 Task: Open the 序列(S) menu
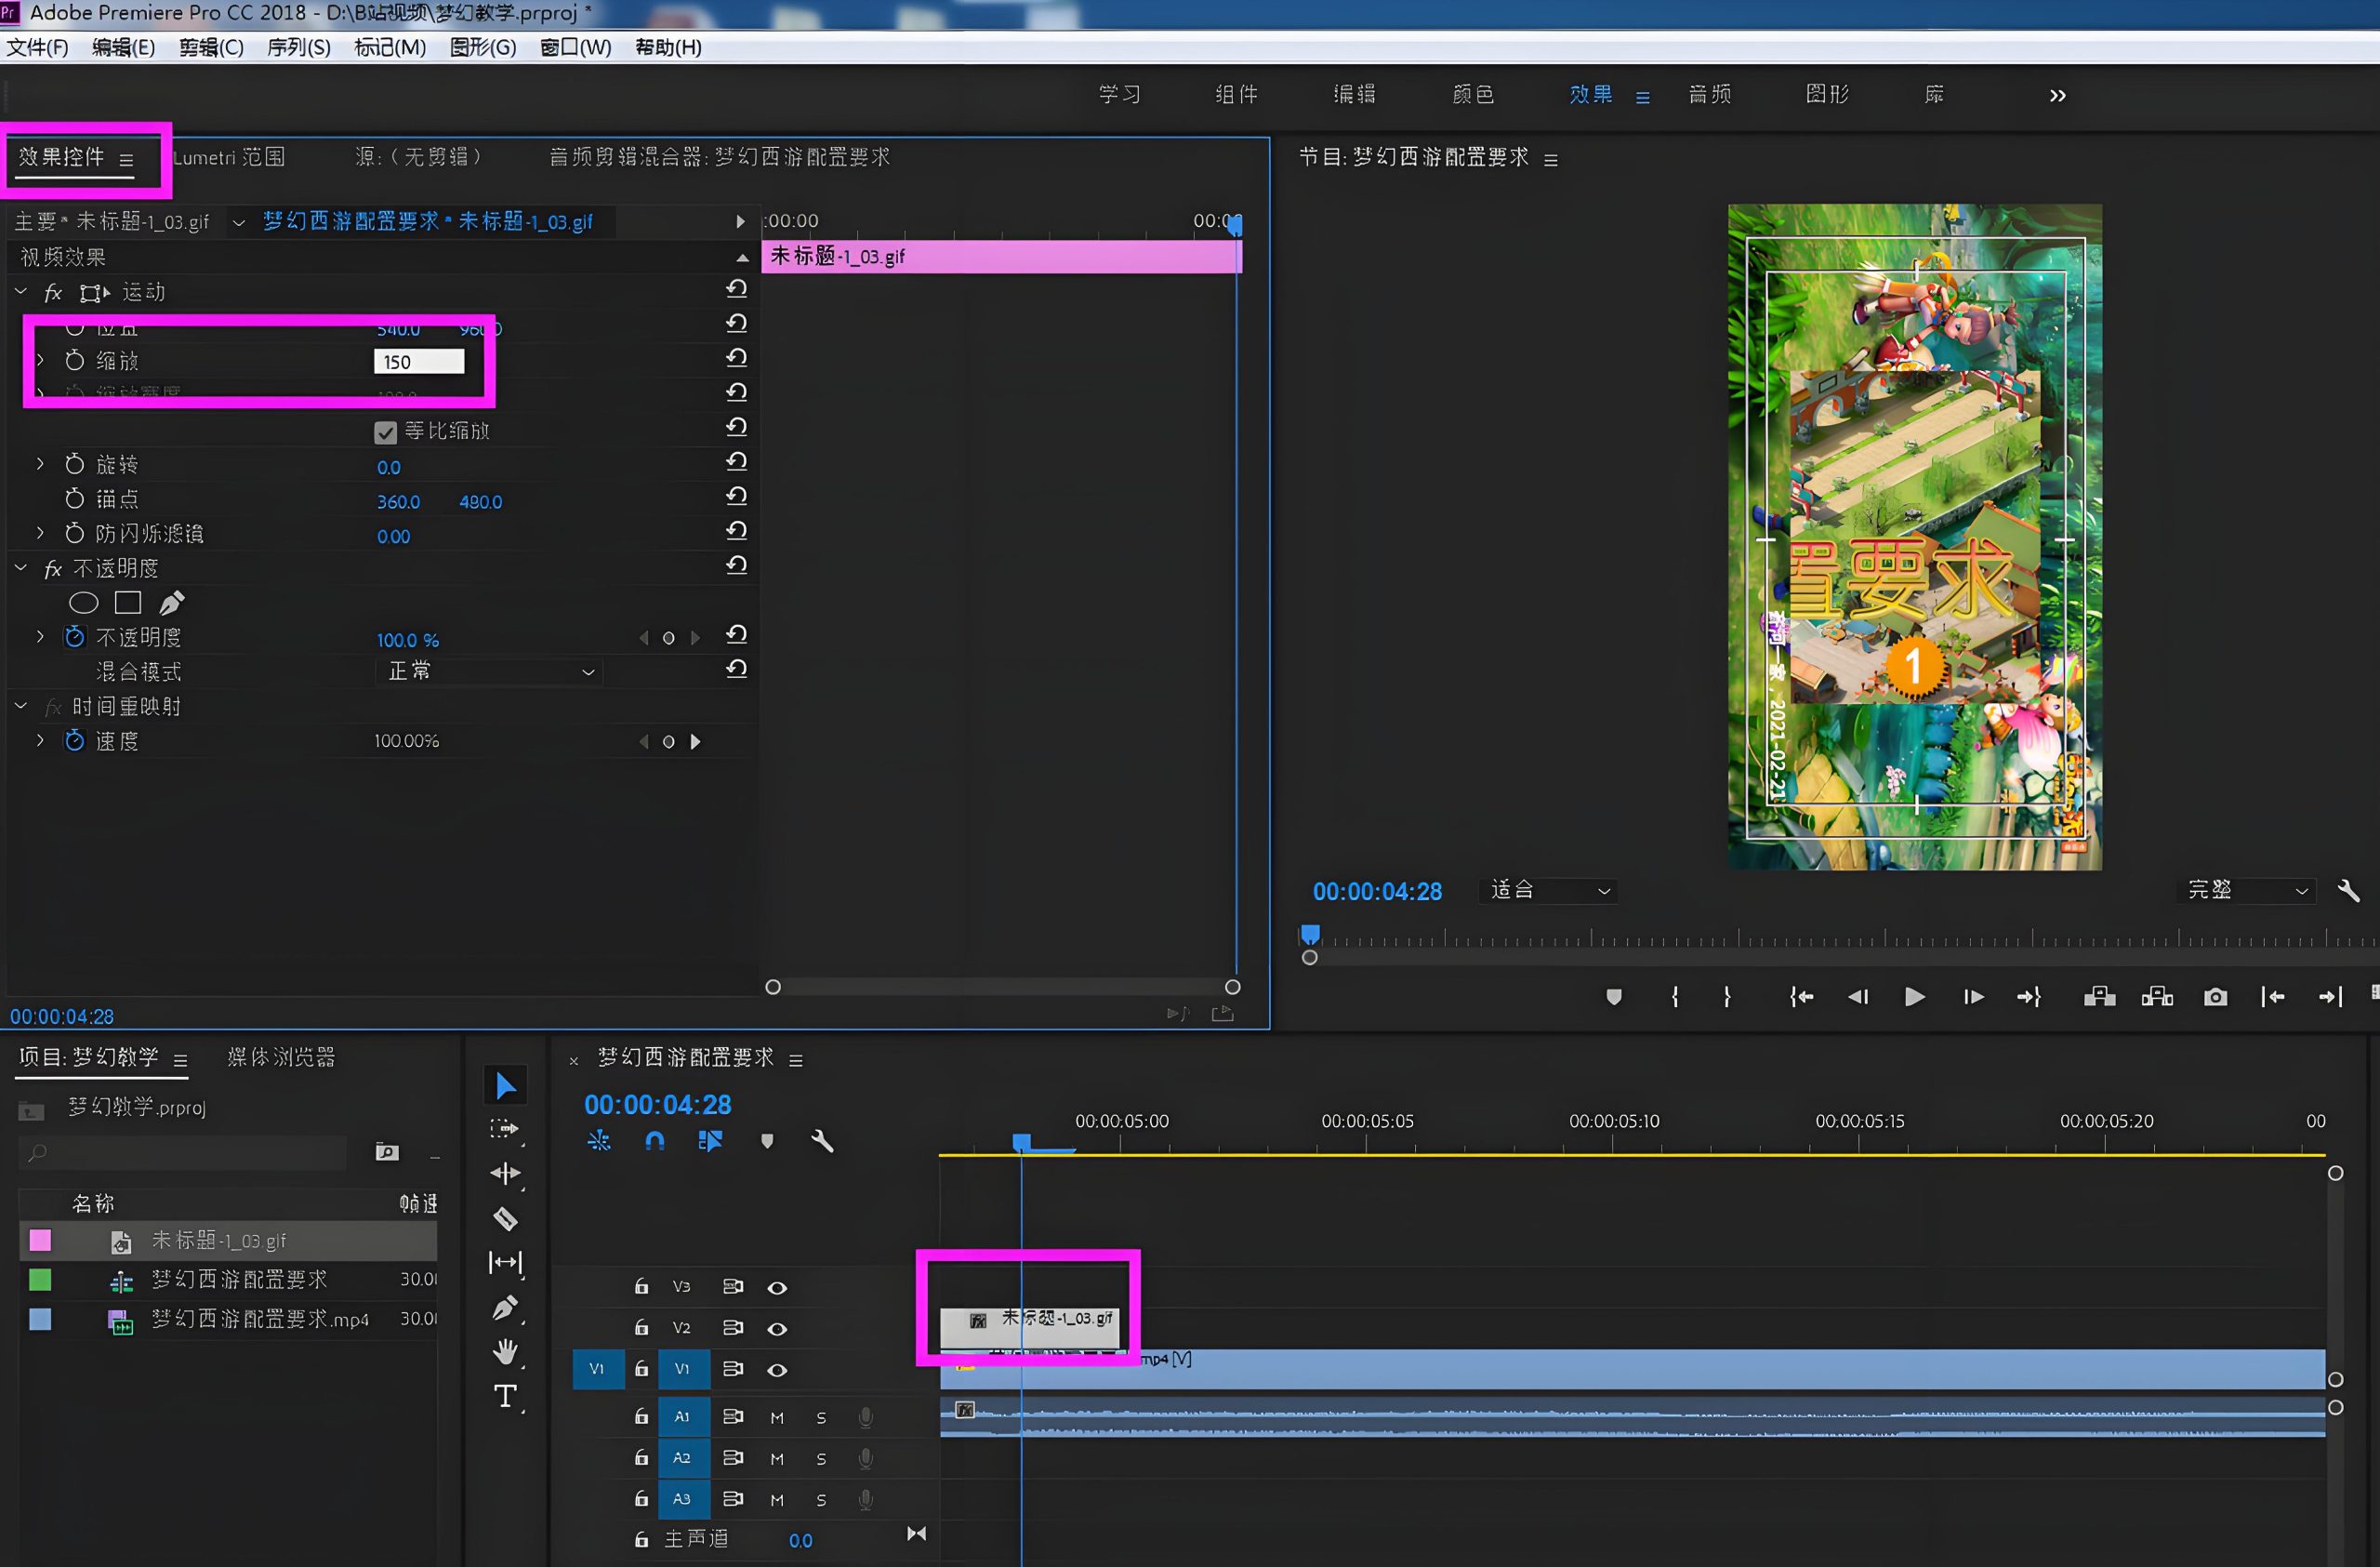[298, 47]
